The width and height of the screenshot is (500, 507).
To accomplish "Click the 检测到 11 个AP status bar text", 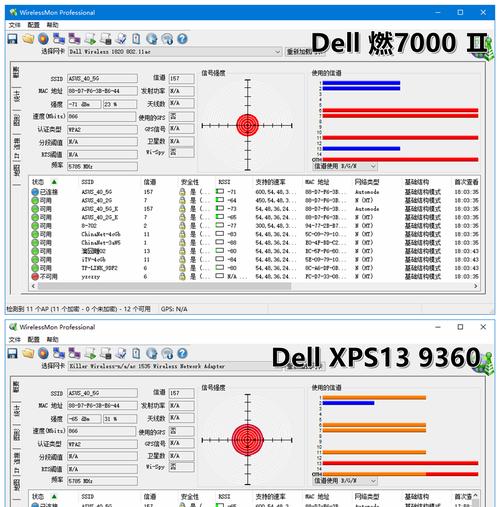I will coord(79,309).
